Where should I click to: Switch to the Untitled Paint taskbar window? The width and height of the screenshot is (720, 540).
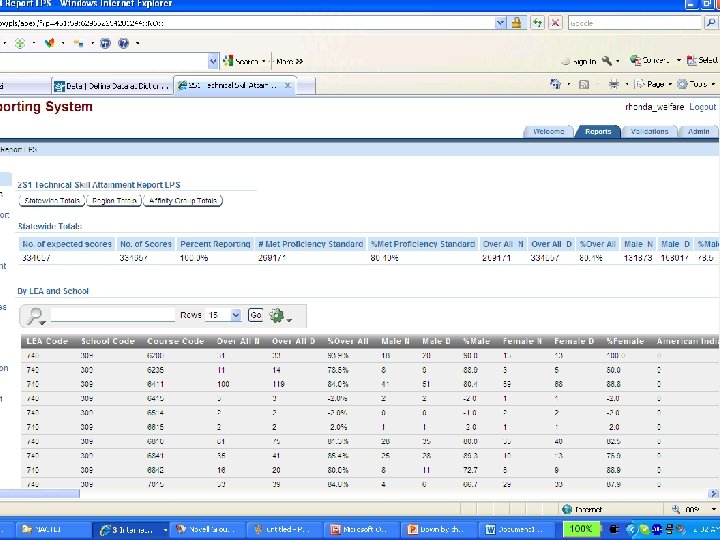coord(285,529)
